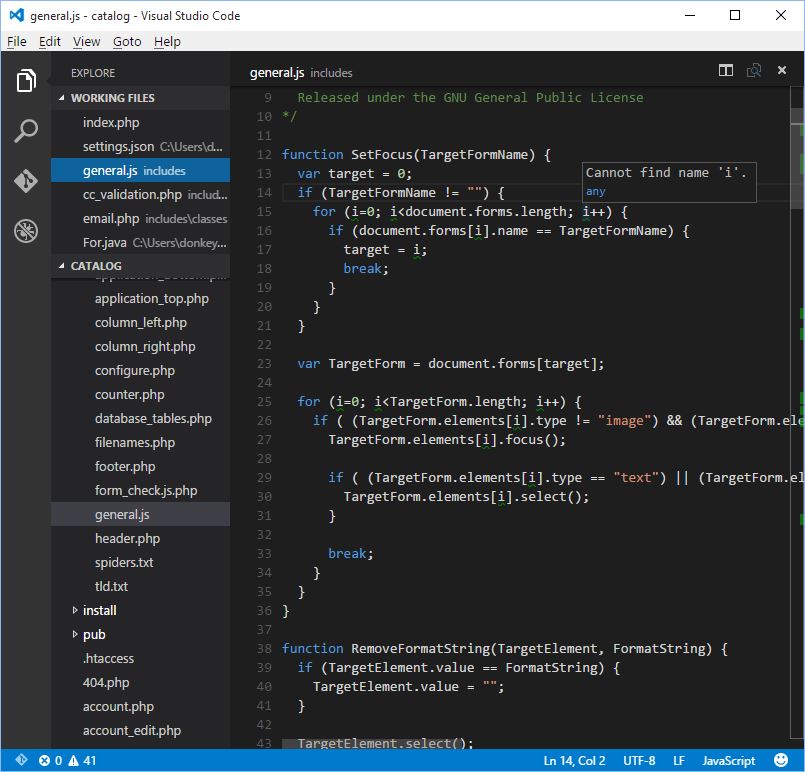Expand the install folder
Viewport: 805px width, 772px height.
[99, 610]
